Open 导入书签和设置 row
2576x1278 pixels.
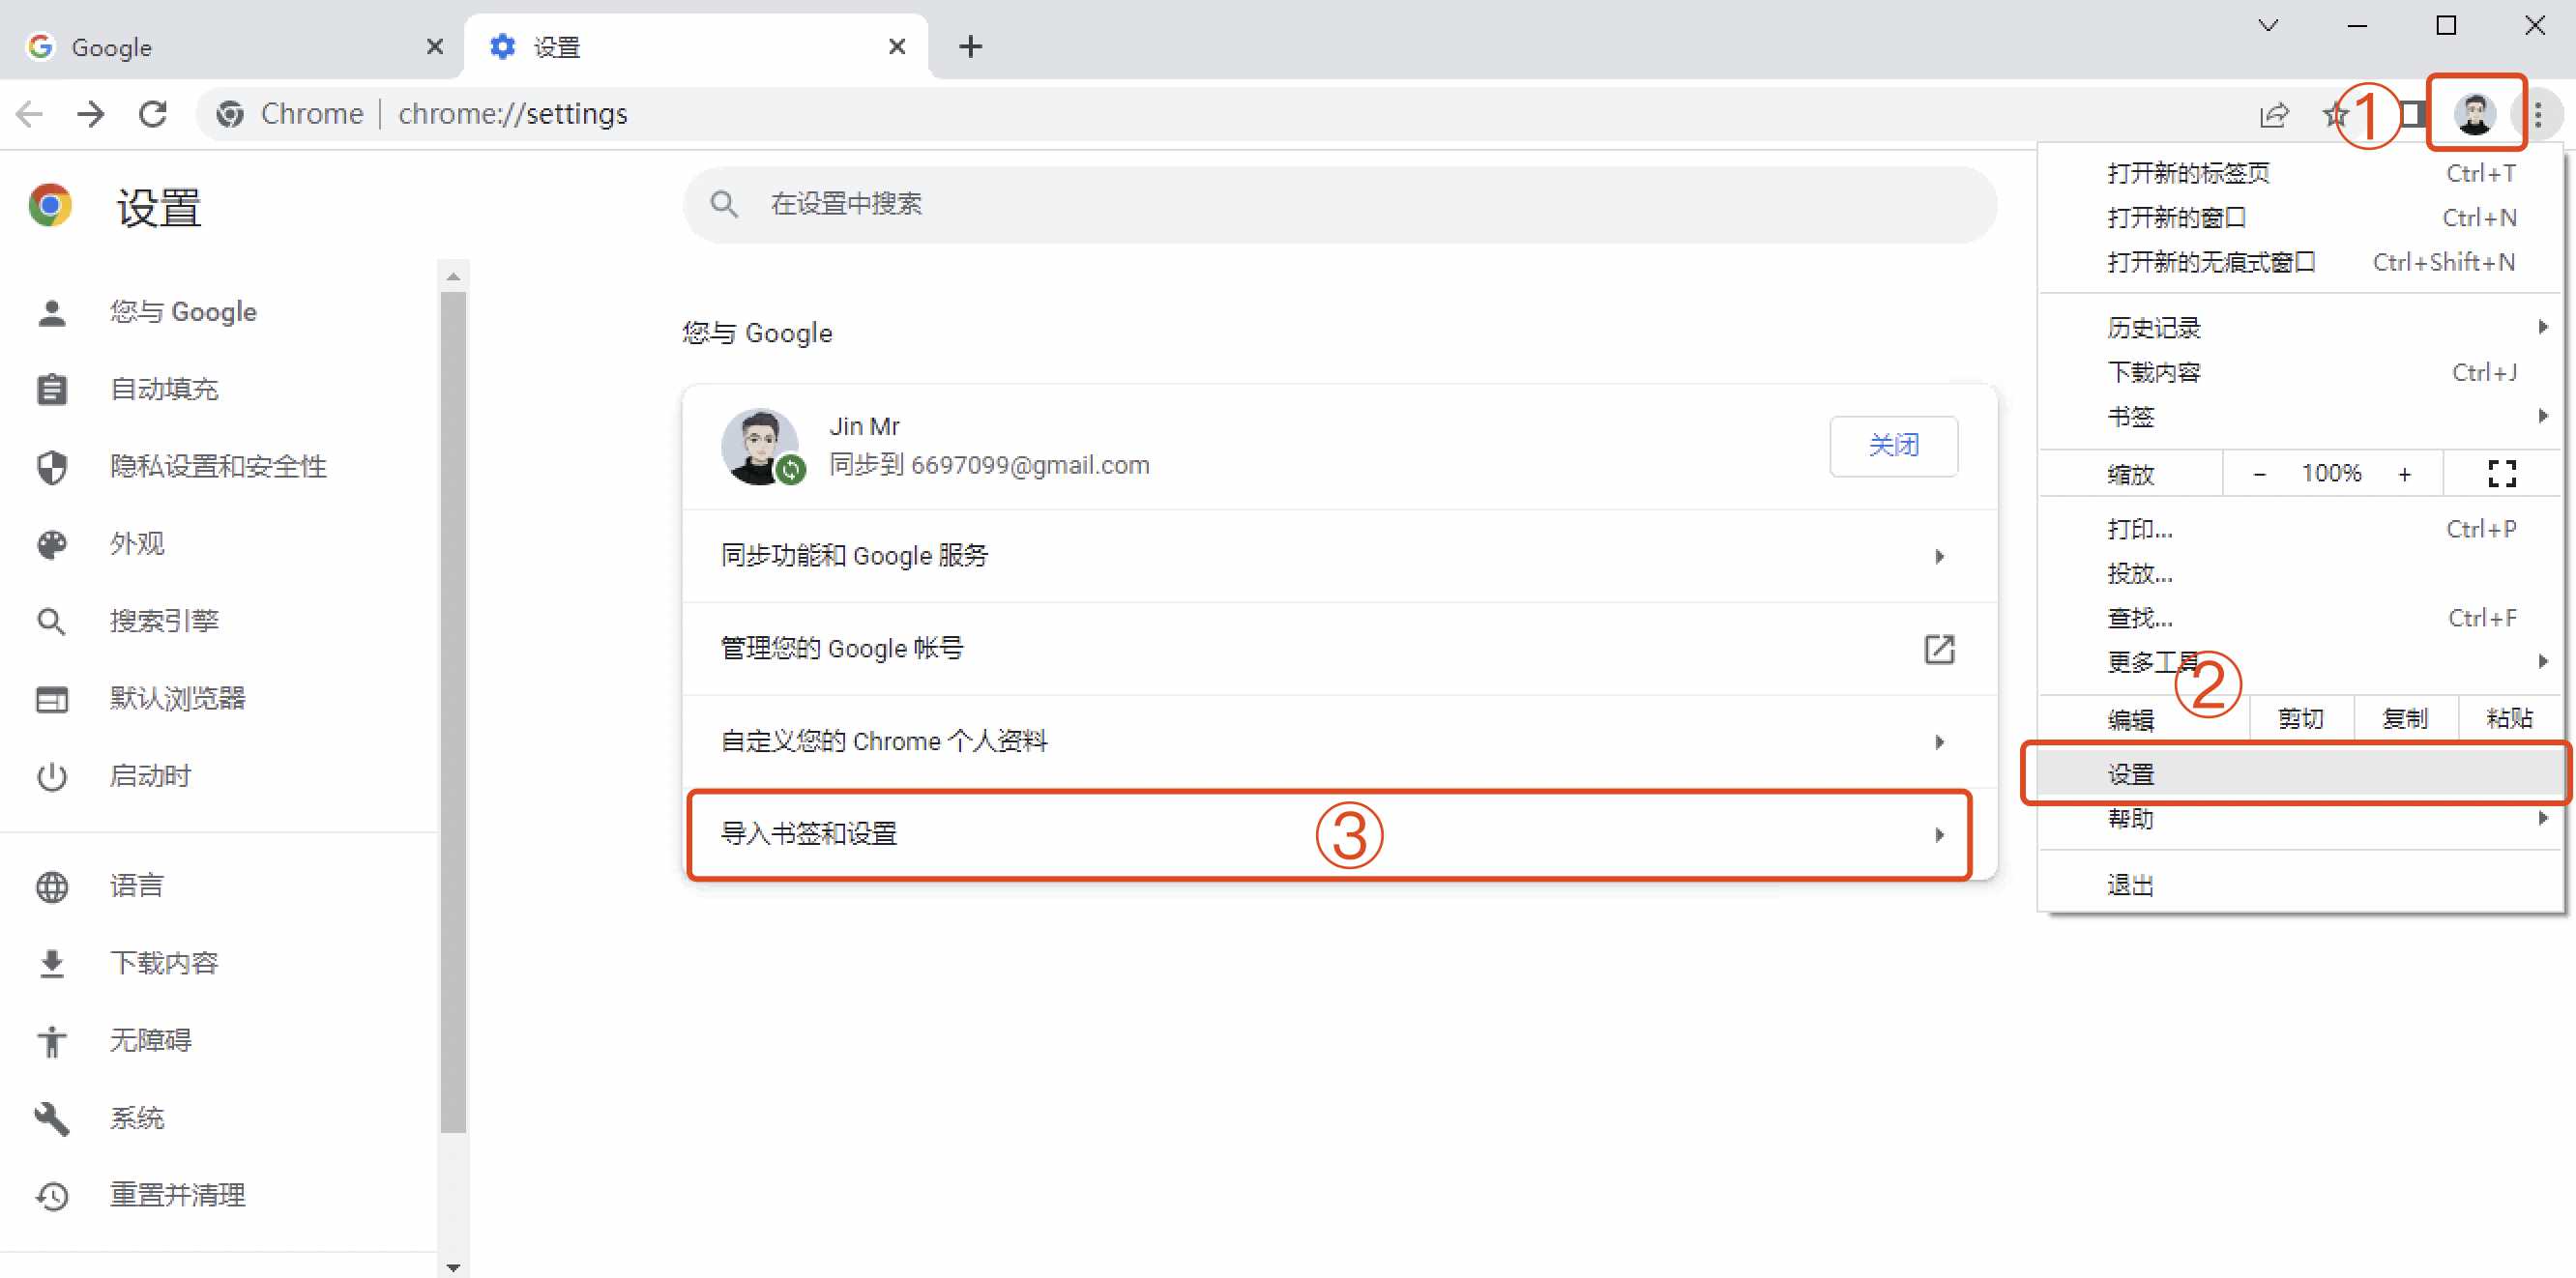tap(1339, 834)
